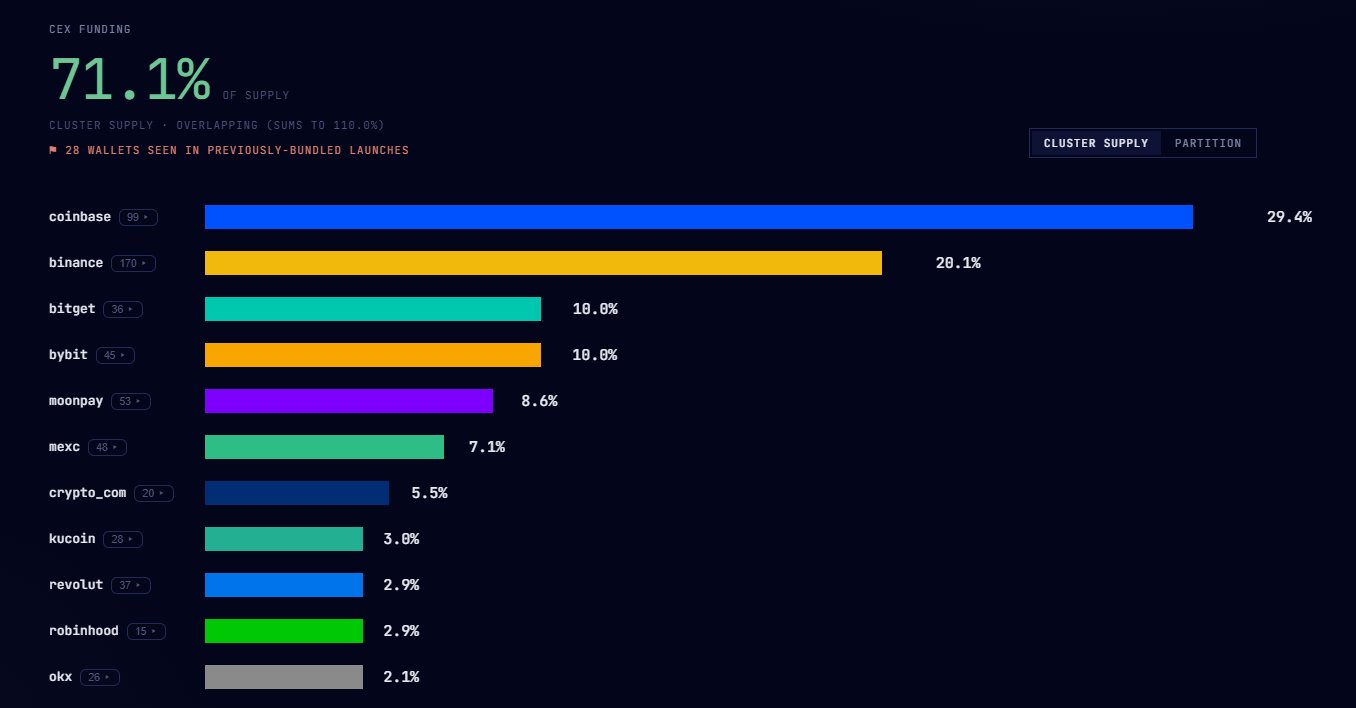This screenshot has height=708, width=1356.
Task: Click the 8.6% value
Action: click(539, 401)
